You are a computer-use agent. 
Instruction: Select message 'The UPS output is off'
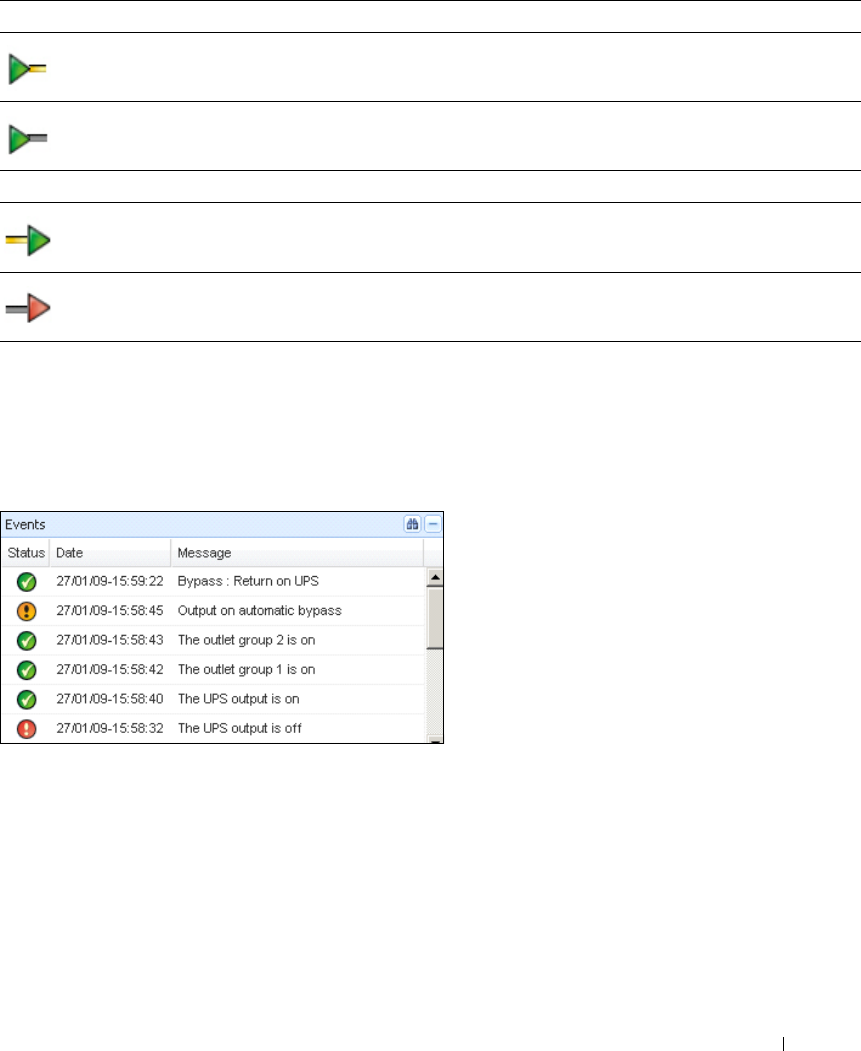[x=239, y=728]
